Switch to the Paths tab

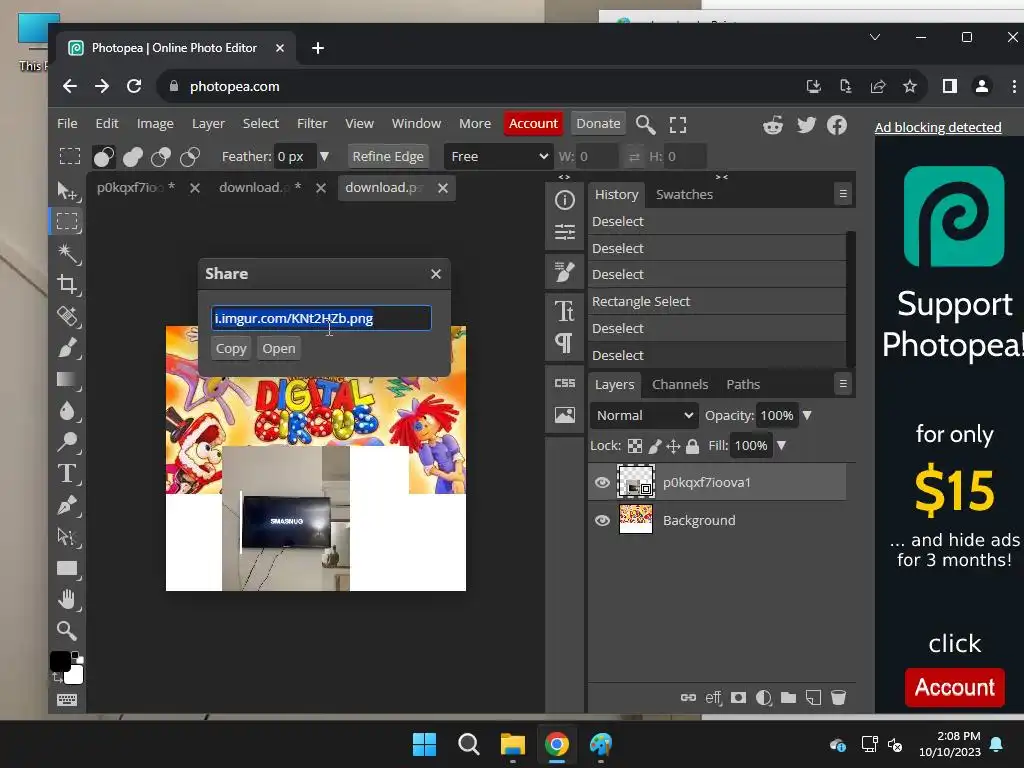[743, 385]
